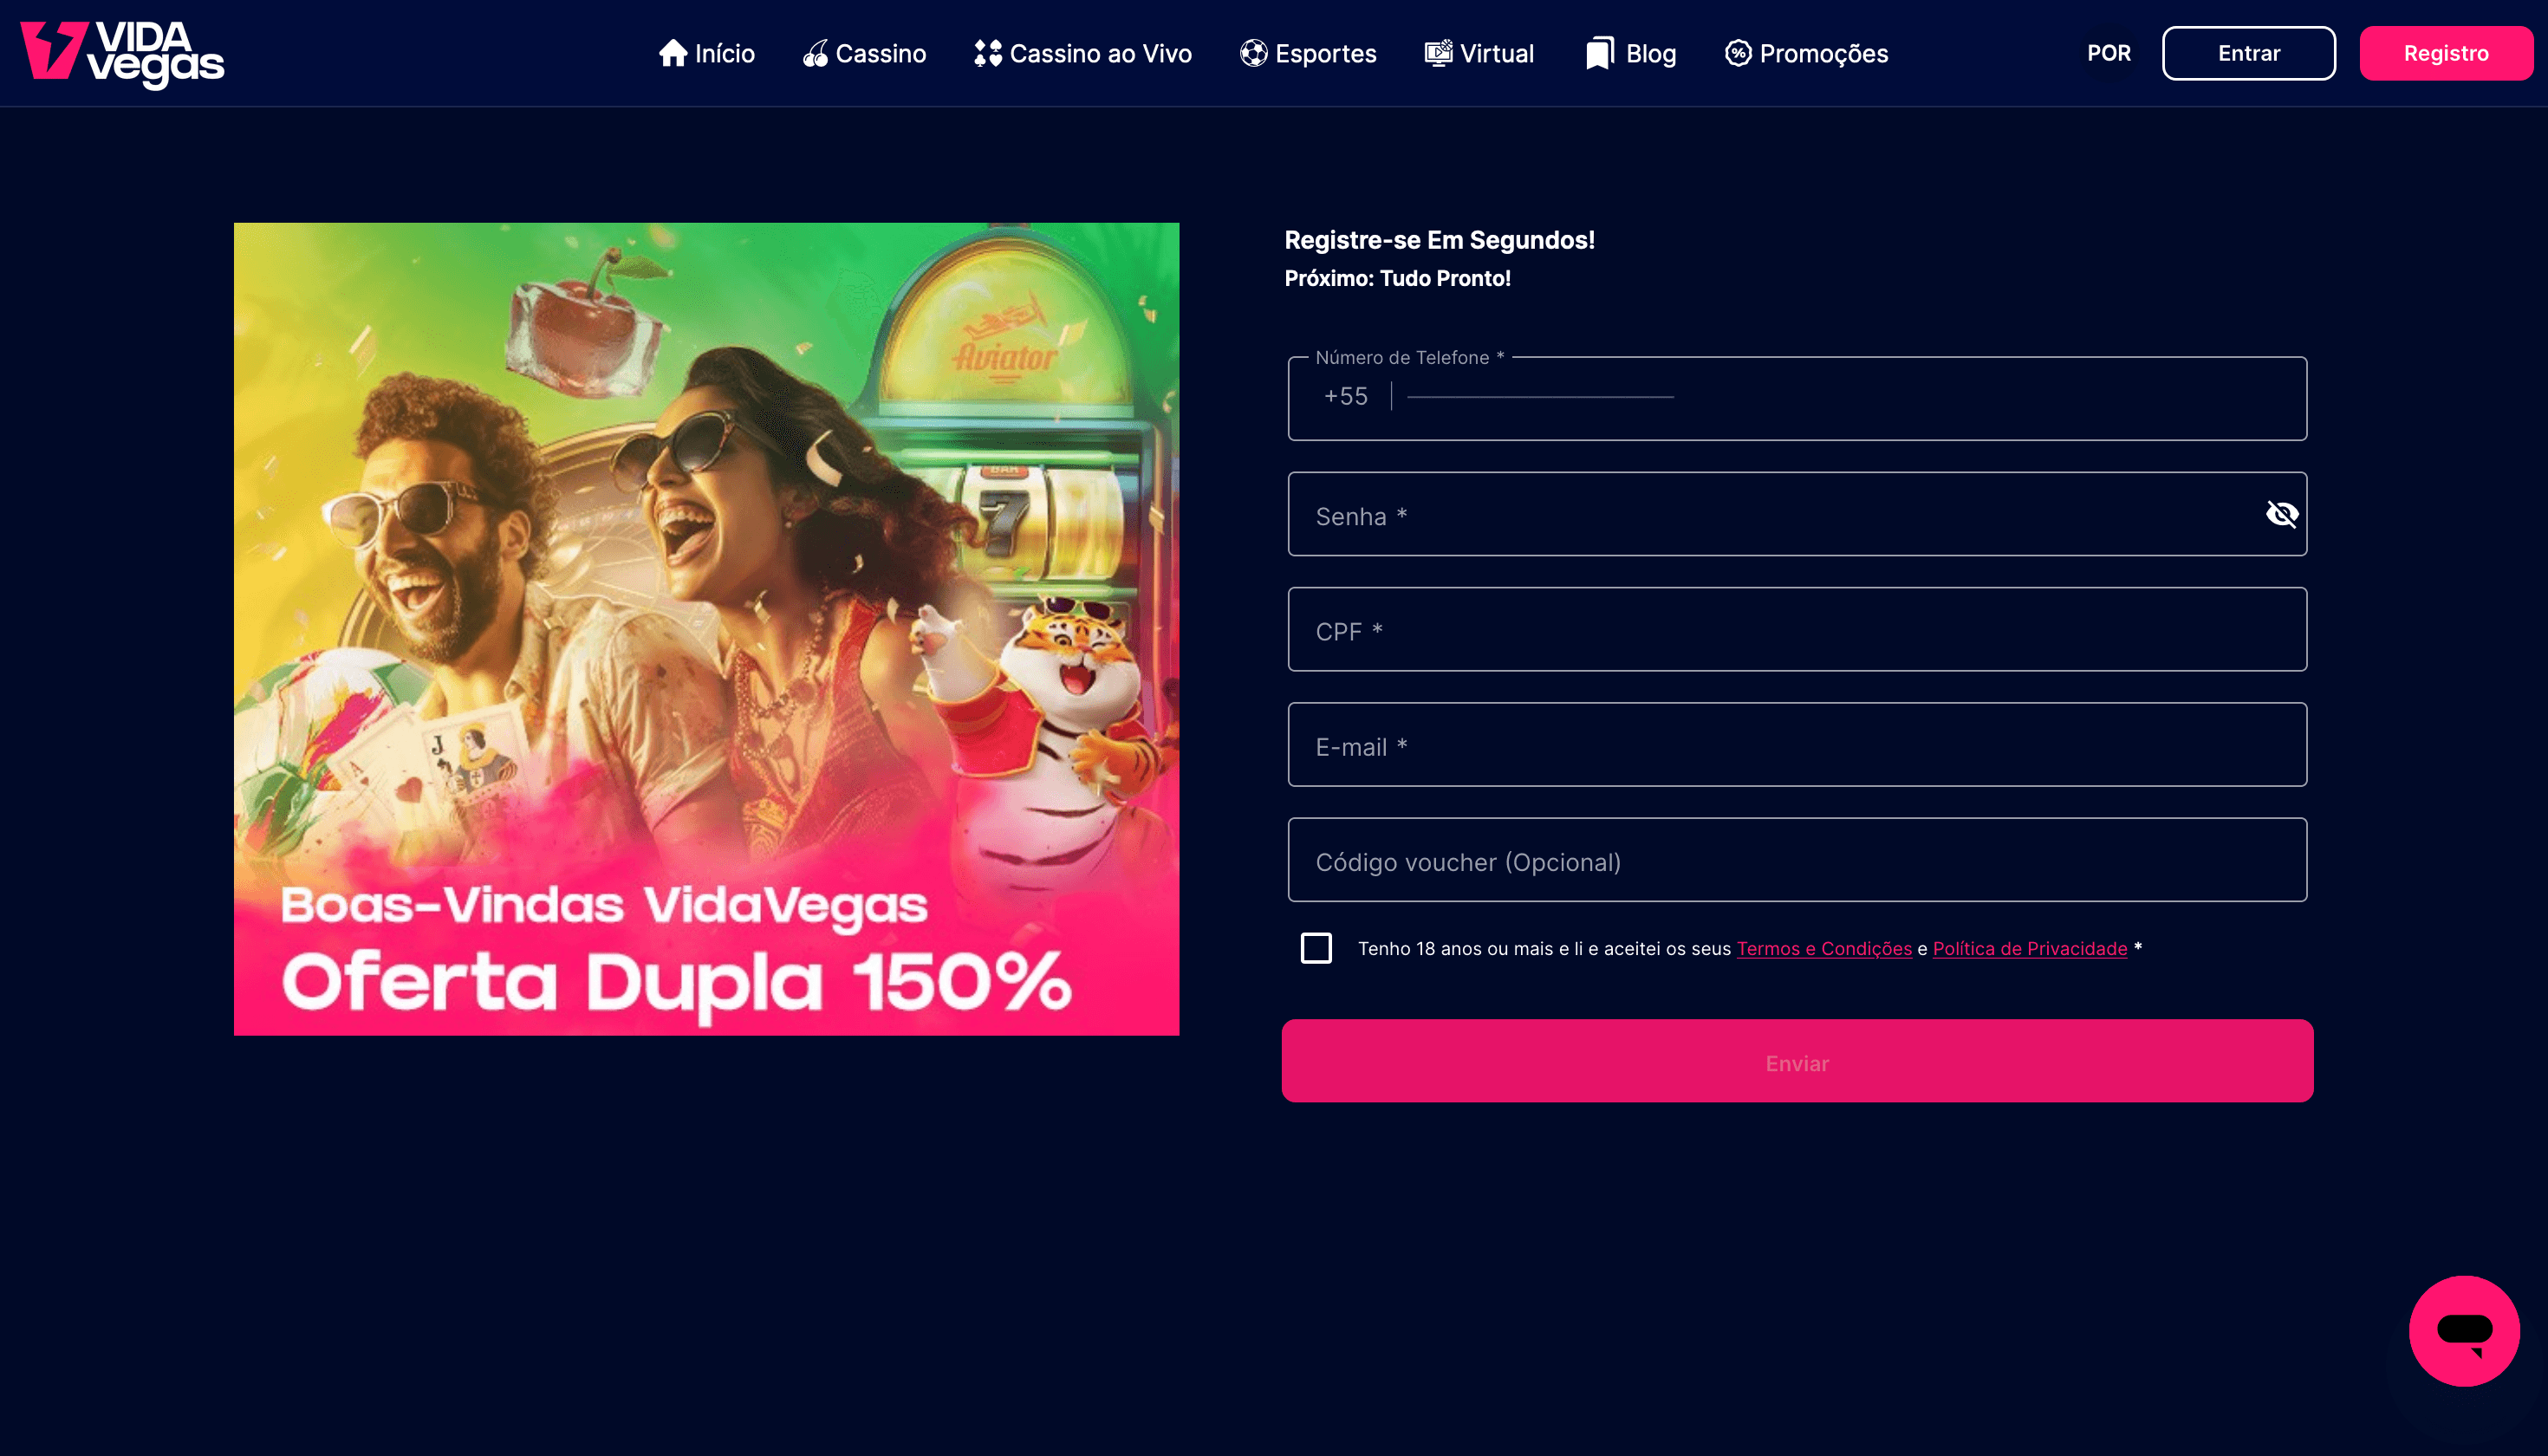
Task: Click the Início home icon
Action: pyautogui.click(x=673, y=53)
